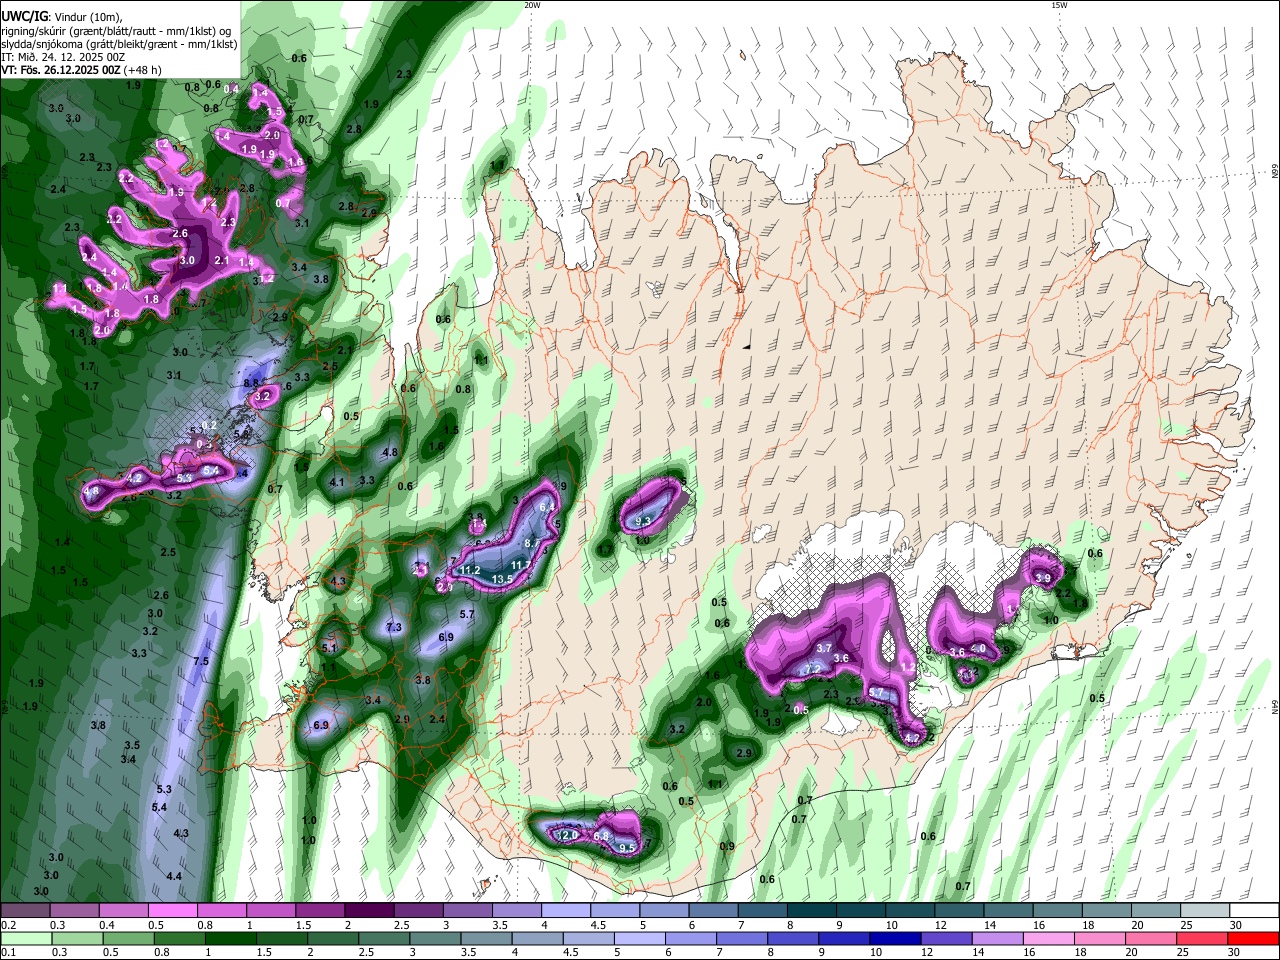Click the 9.3 snowfall value on the map

click(x=642, y=521)
